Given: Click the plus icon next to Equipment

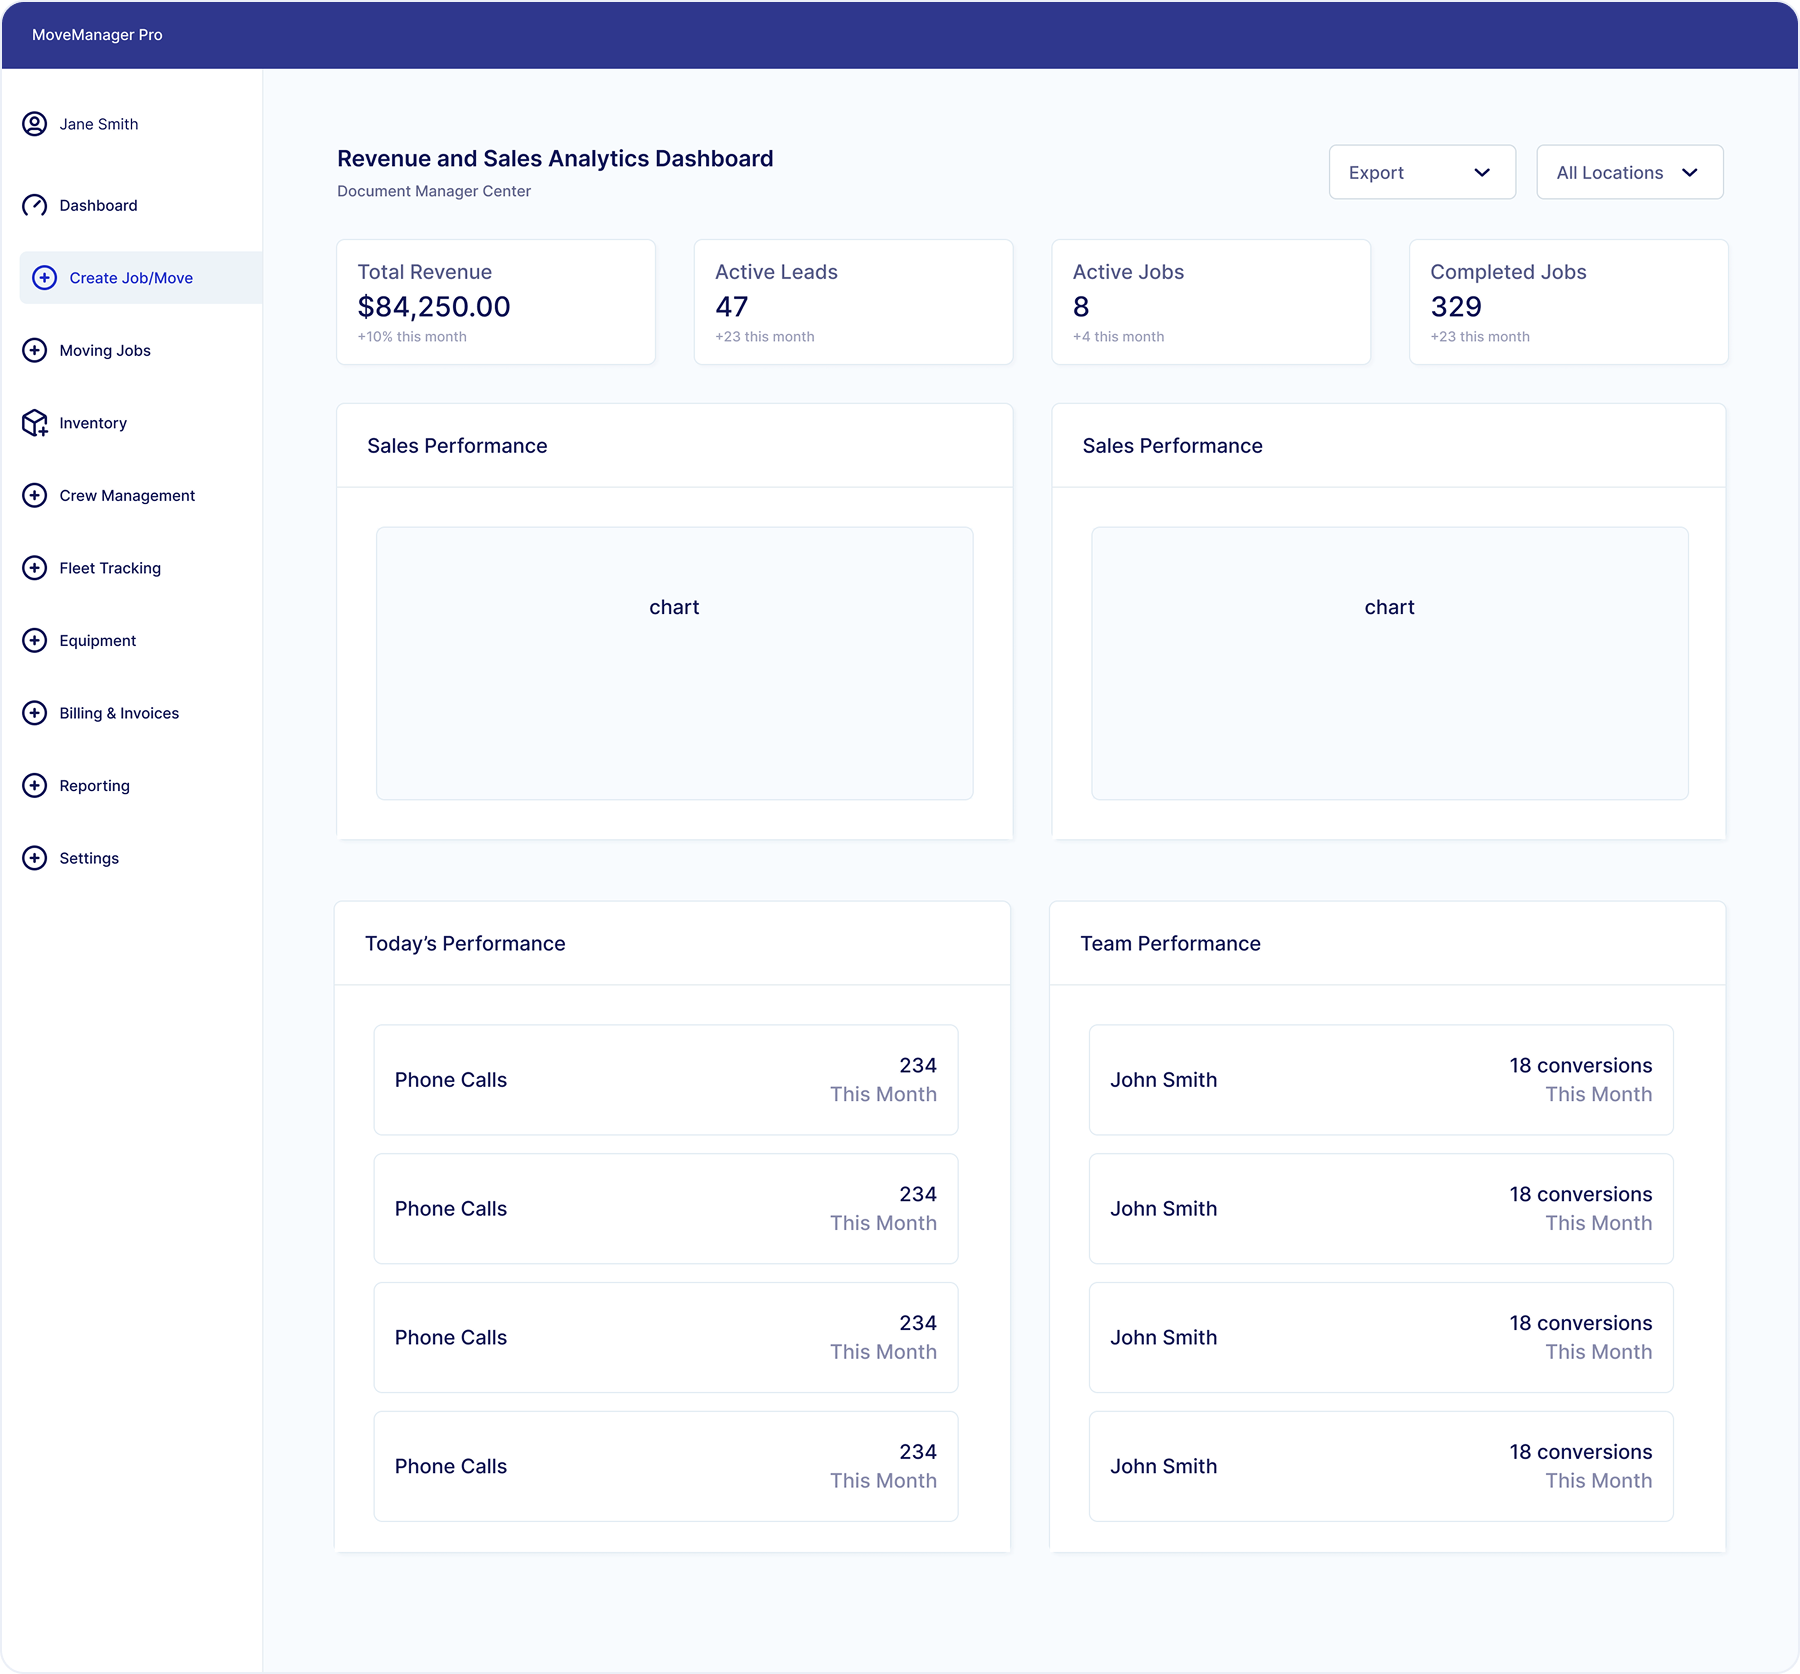Looking at the screenshot, I should coord(34,641).
